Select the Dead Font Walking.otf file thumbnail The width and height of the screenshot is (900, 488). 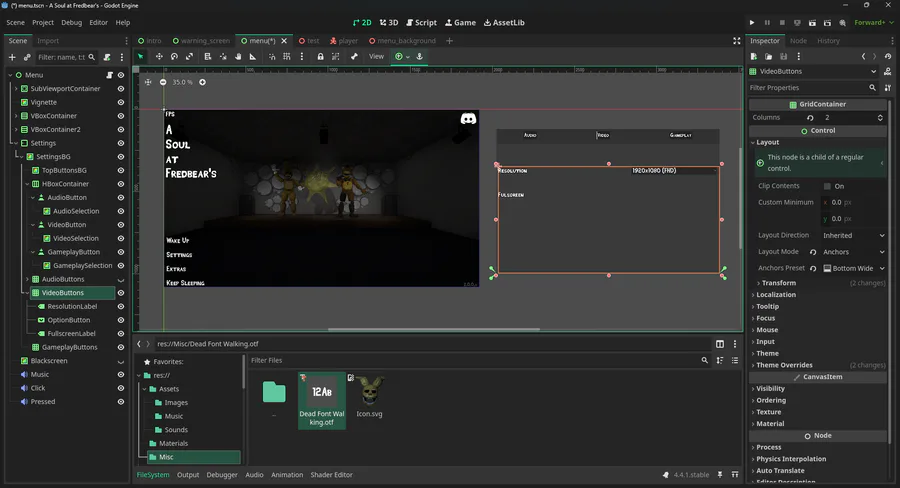click(x=321, y=400)
